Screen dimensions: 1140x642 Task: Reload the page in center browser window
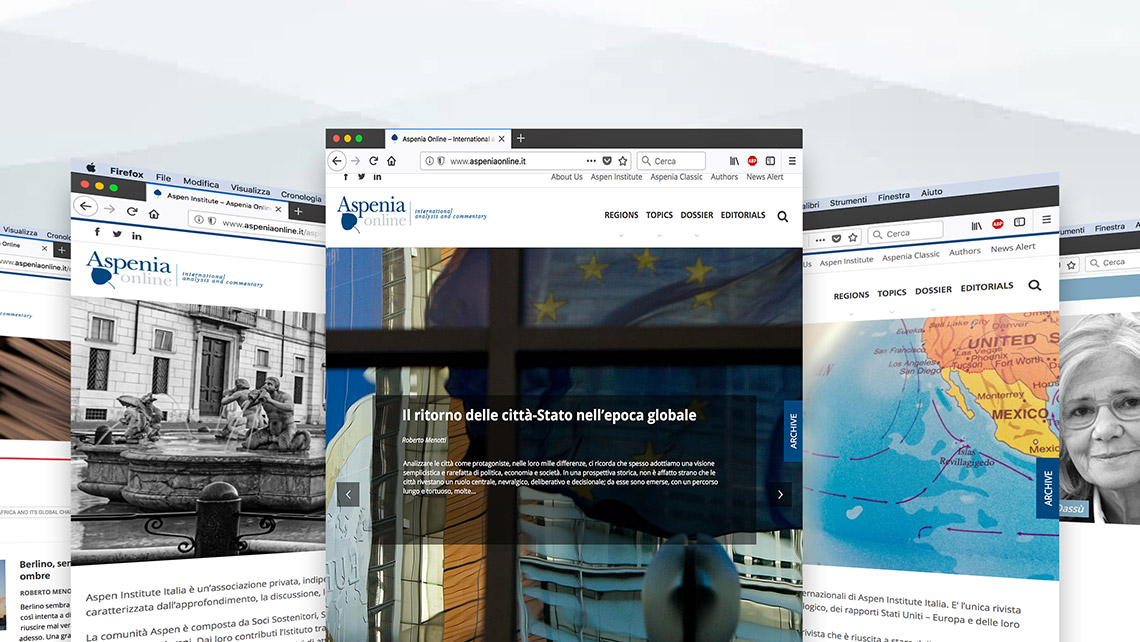(374, 161)
